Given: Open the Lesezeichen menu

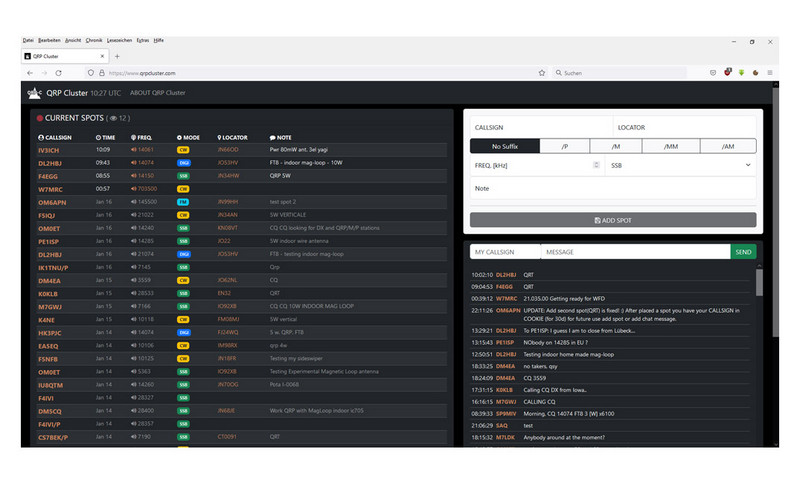Looking at the screenshot, I should click(x=119, y=40).
